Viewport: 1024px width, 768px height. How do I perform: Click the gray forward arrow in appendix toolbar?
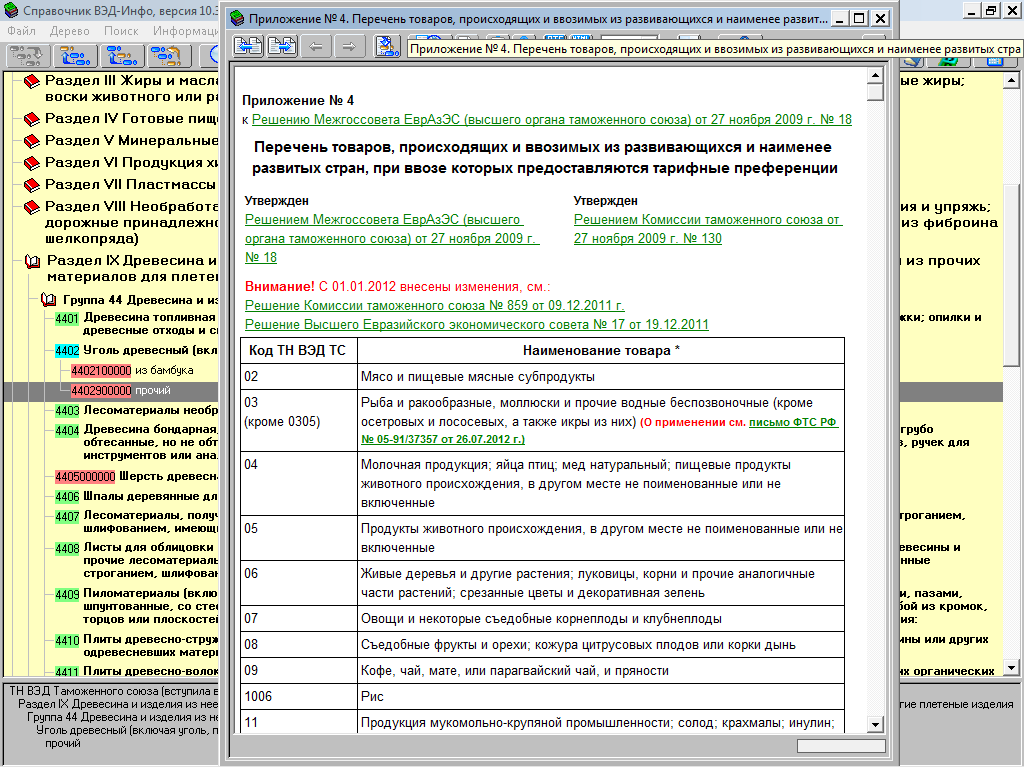tap(349, 46)
